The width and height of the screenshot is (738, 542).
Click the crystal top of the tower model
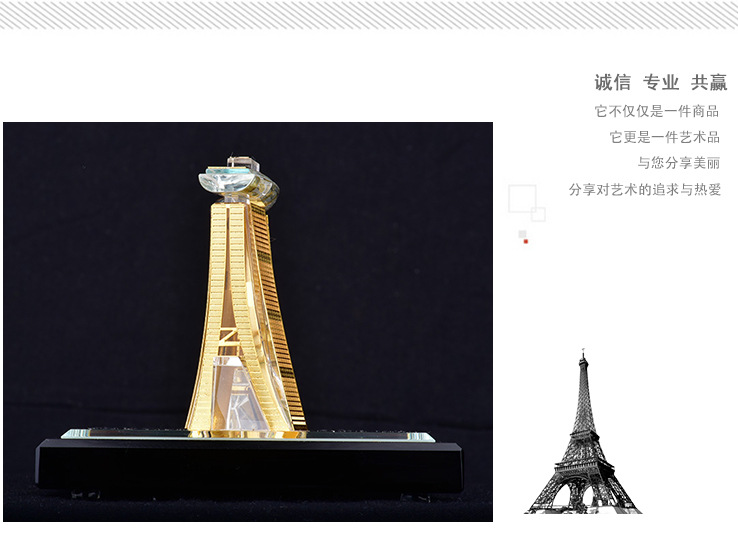click(239, 179)
